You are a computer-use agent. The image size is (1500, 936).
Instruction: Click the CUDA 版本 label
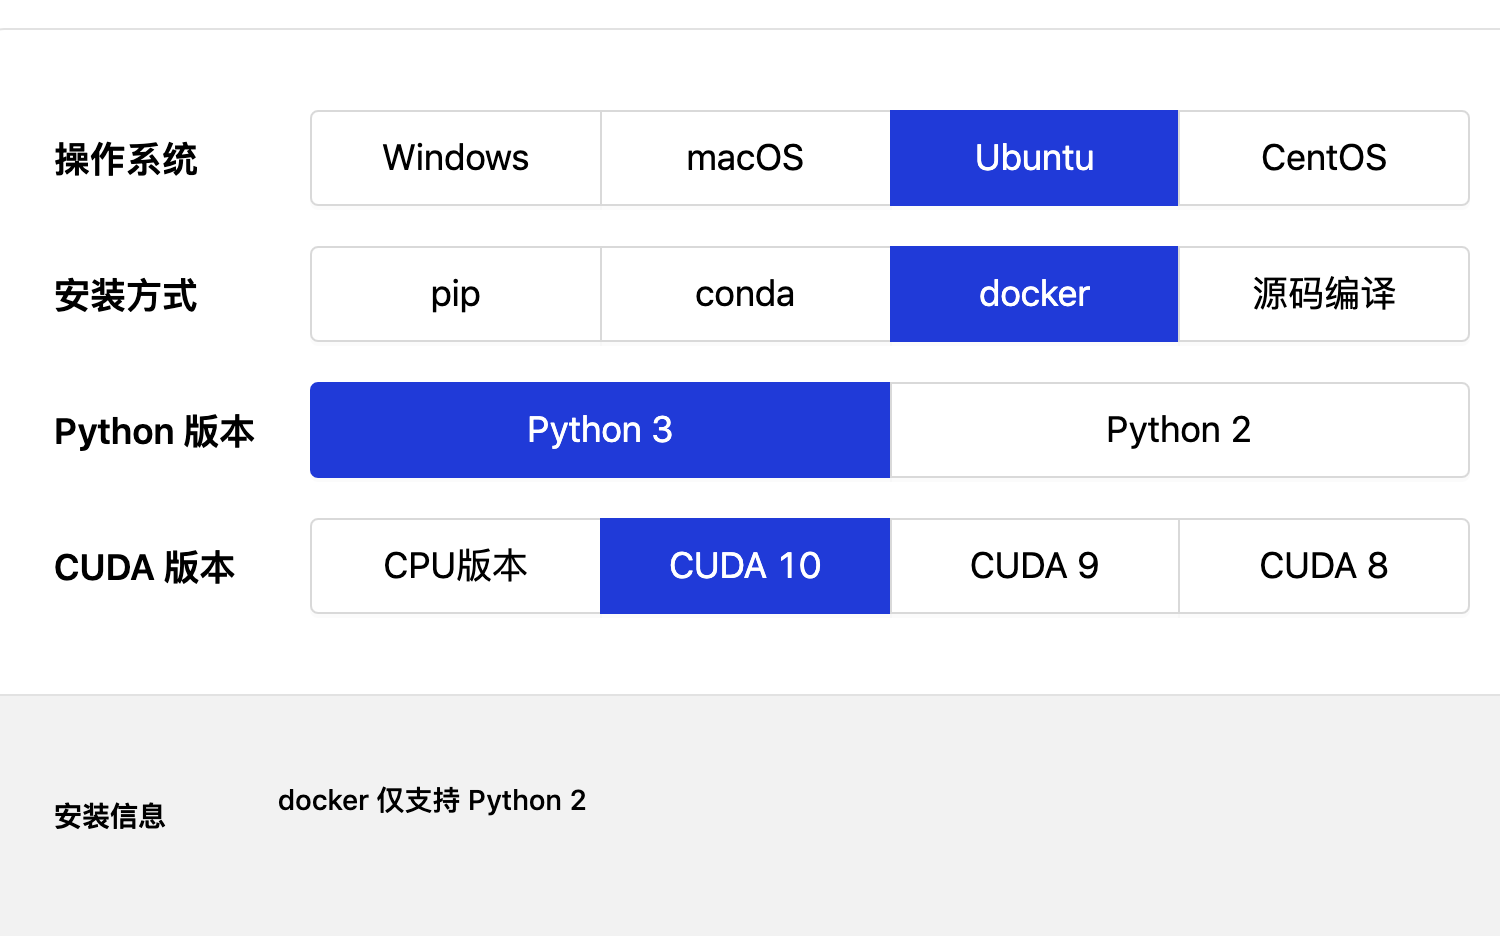pos(143,567)
